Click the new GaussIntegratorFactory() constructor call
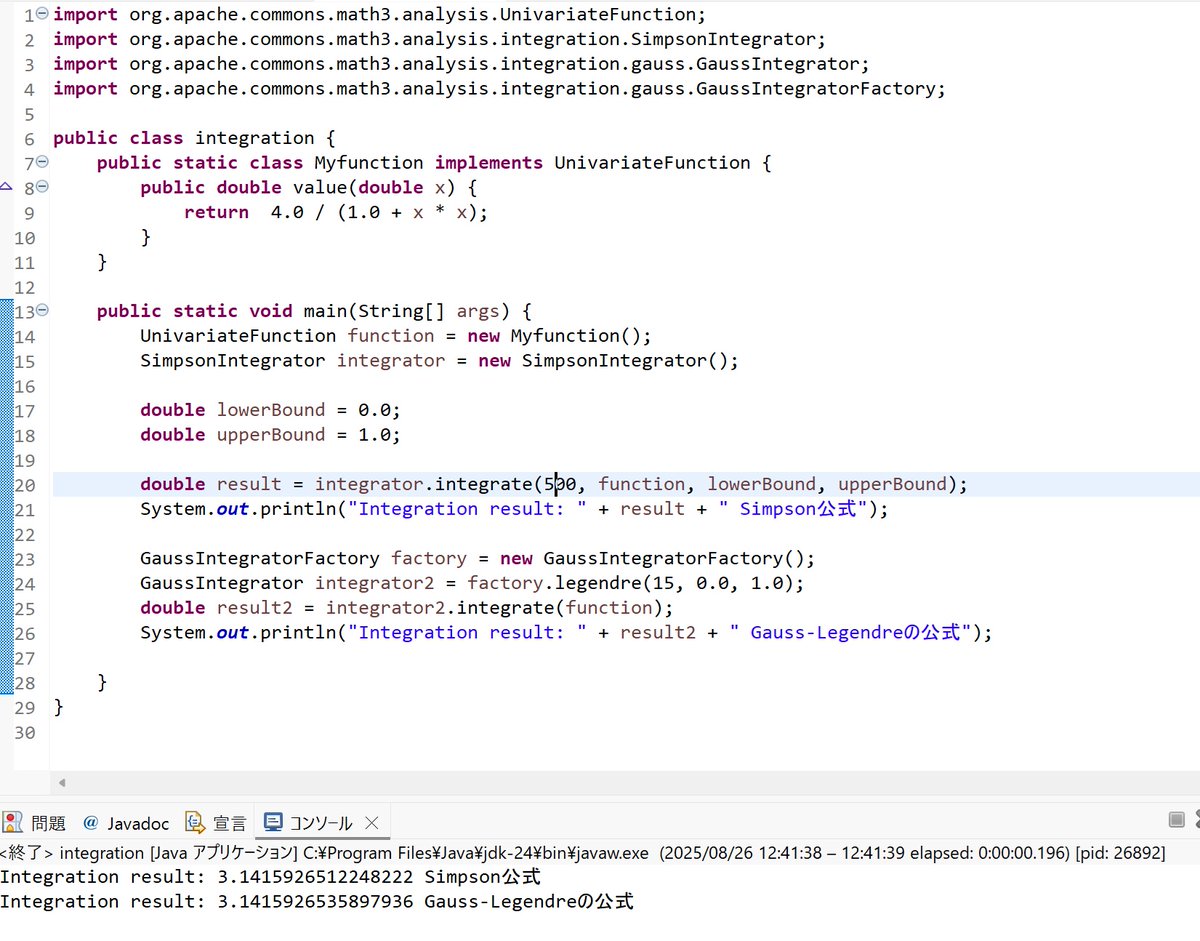 click(652, 558)
